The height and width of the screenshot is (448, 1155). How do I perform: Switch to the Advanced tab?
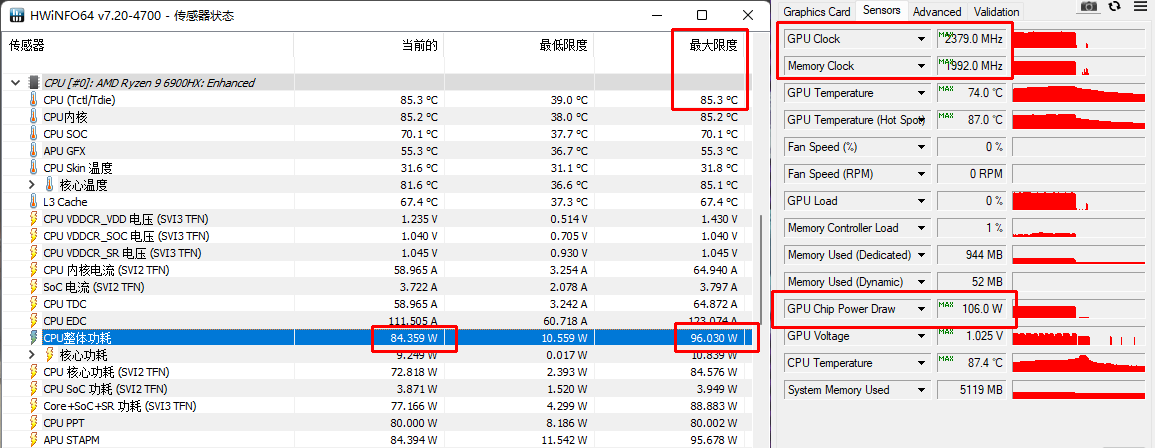937,12
